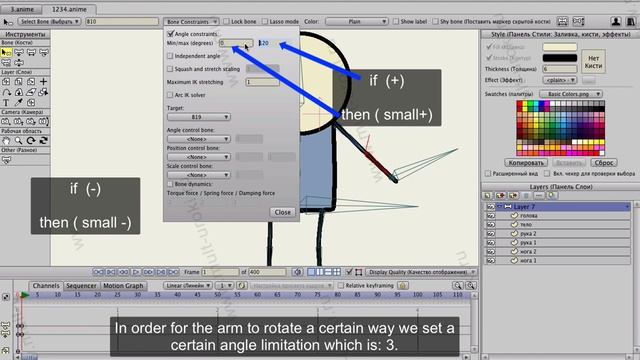640x360 pixels.
Task: Select the рука 2 layer row
Action: tap(557, 234)
